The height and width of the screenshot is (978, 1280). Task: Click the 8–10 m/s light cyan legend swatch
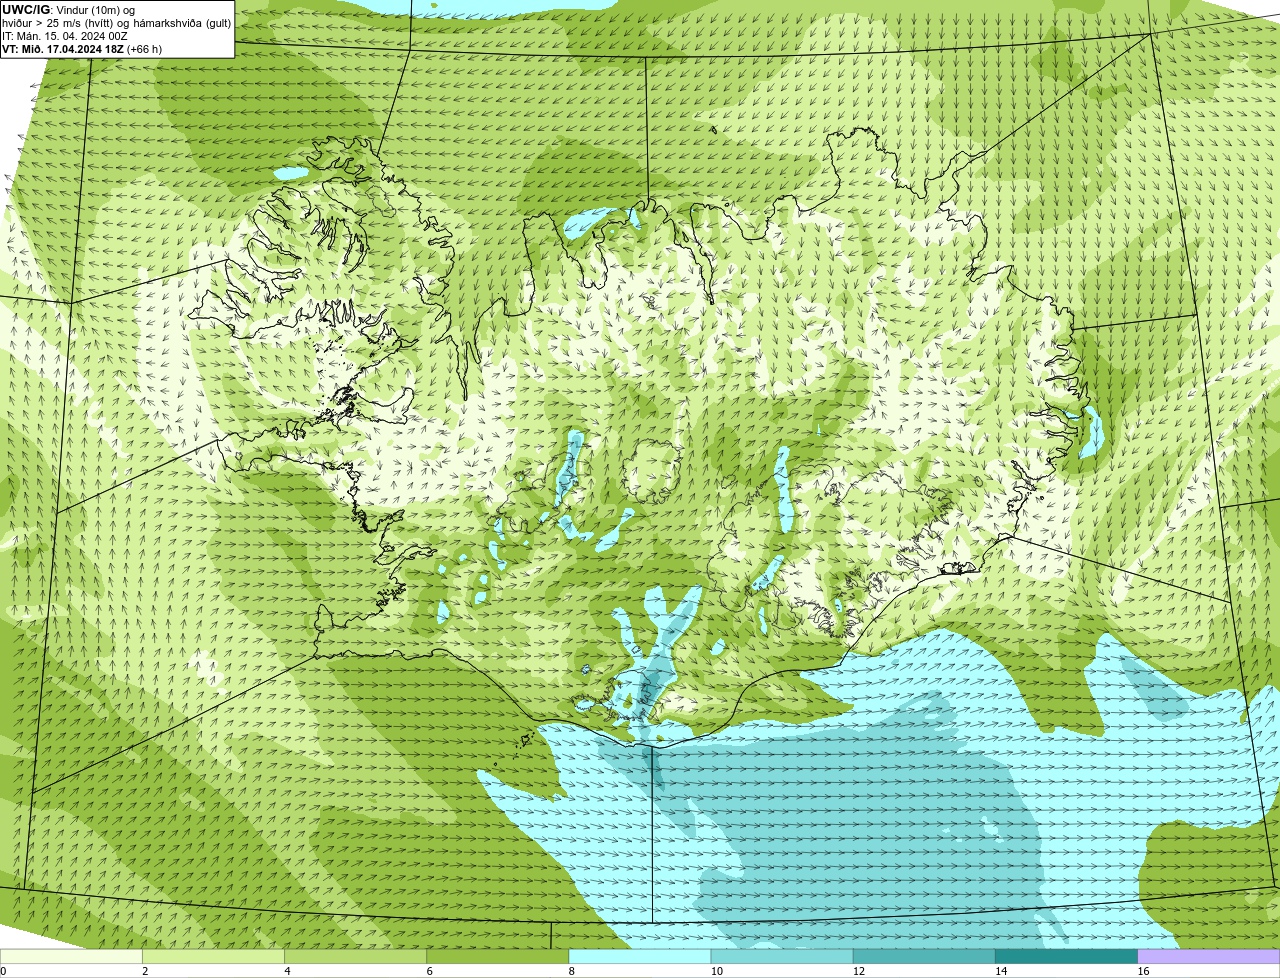[640, 956]
